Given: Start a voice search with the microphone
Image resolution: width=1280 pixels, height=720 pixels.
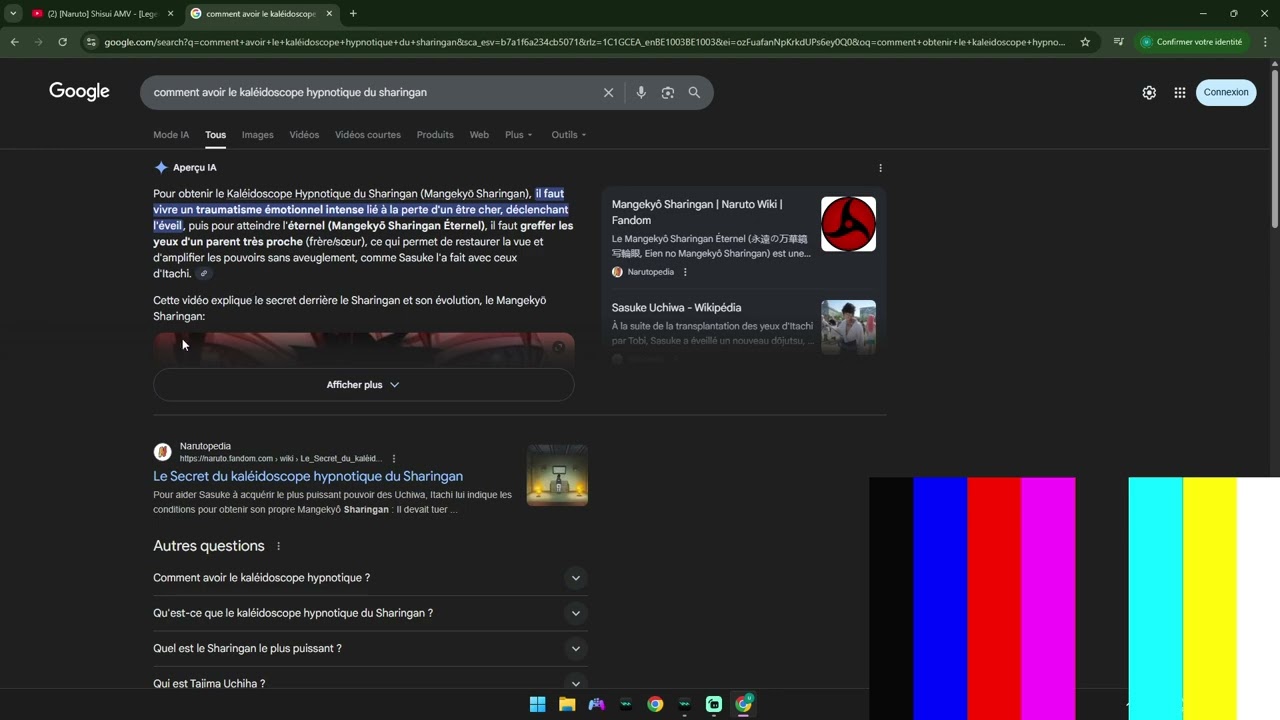Looking at the screenshot, I should click(641, 92).
